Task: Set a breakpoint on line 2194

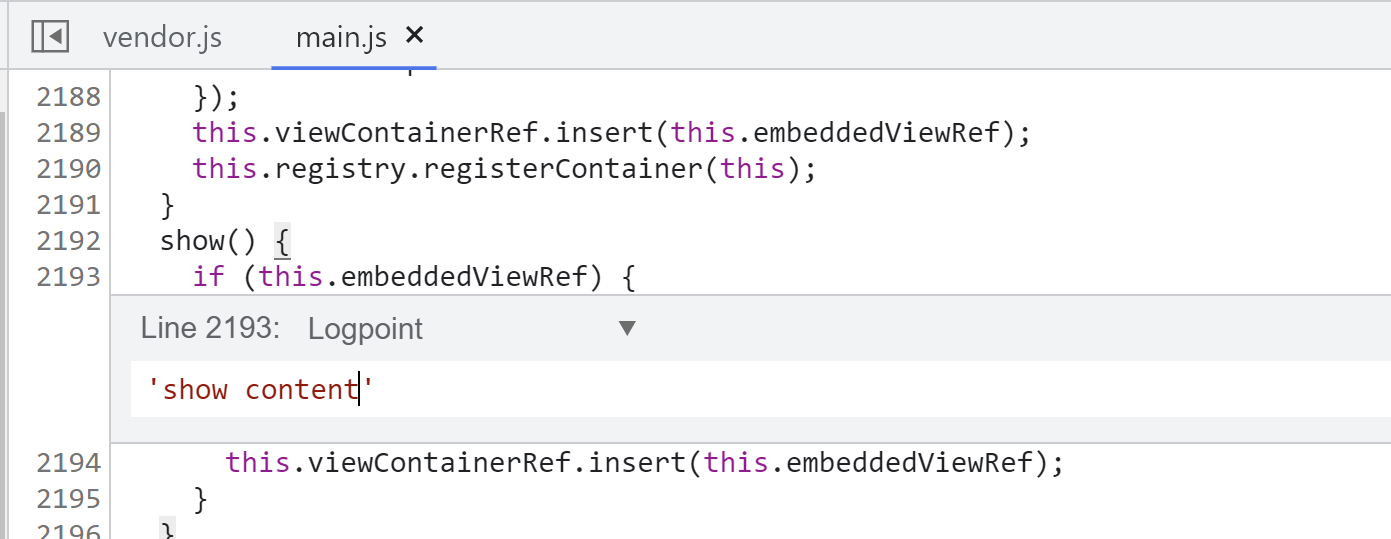Action: pos(68,463)
